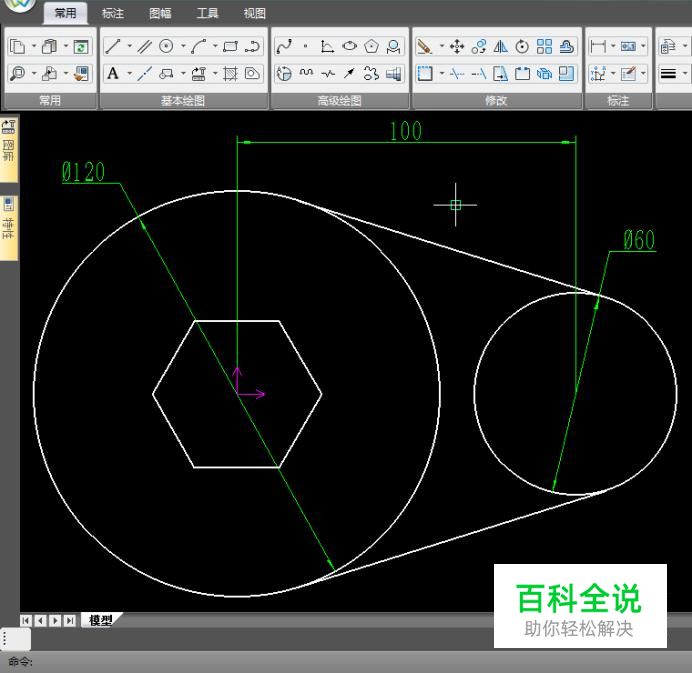This screenshot has height=673, width=692.
Task: Select the Erase (brush) tool in Modify
Action: point(425,46)
